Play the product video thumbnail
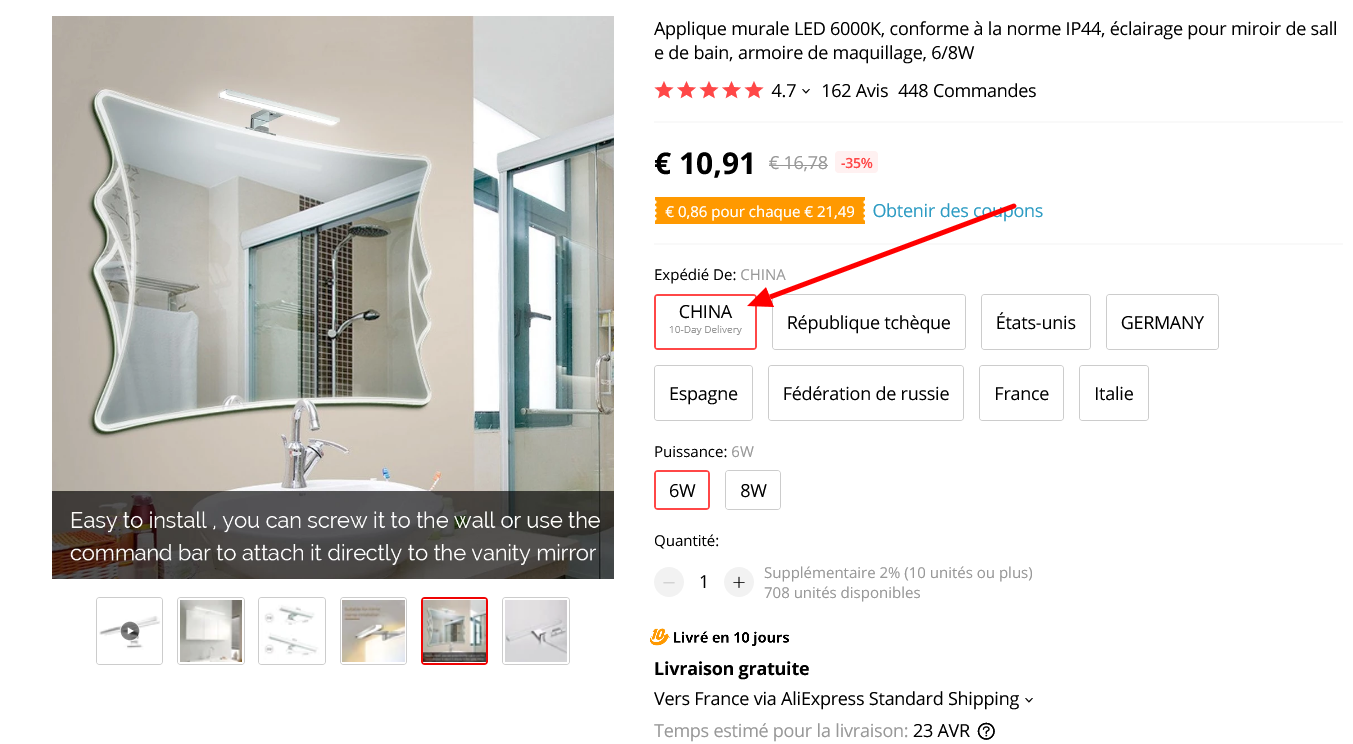Viewport: 1353px width, 744px height. pyautogui.click(x=130, y=631)
